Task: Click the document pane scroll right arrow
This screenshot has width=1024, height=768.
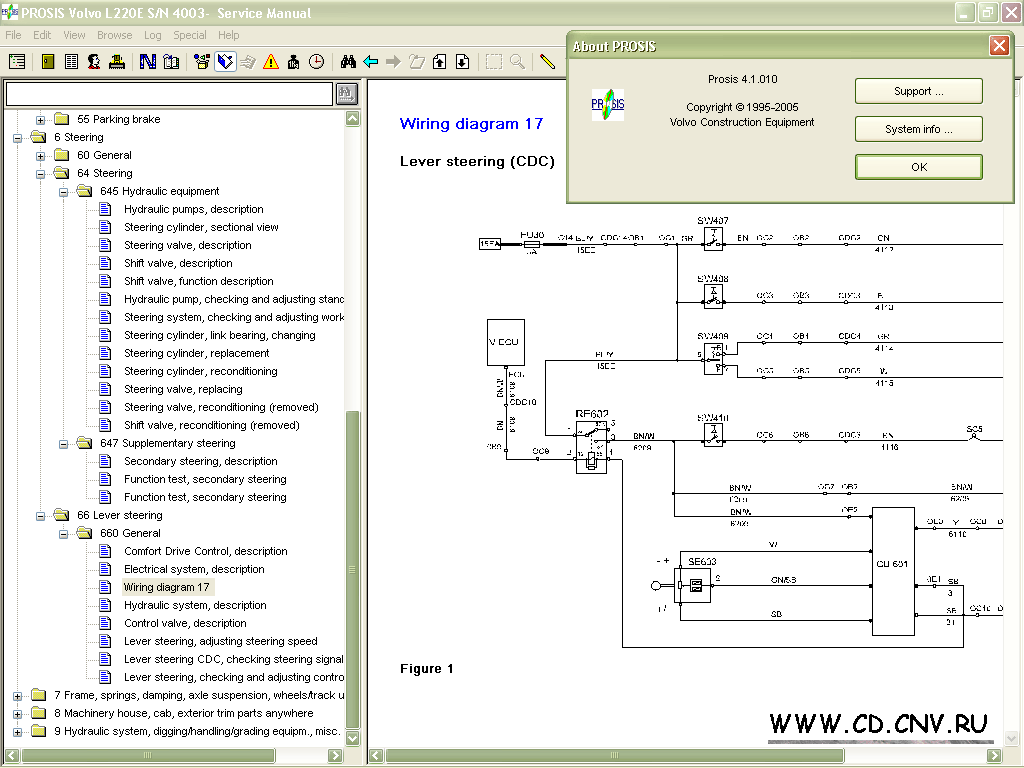Action: pyautogui.click(x=994, y=756)
